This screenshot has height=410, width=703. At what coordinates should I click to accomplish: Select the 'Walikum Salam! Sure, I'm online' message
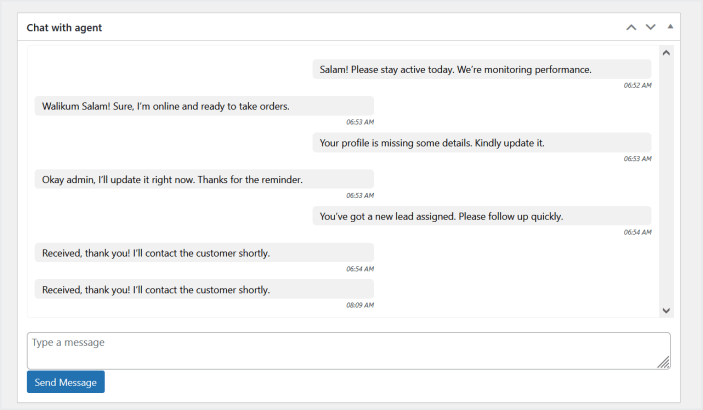pyautogui.click(x=204, y=106)
